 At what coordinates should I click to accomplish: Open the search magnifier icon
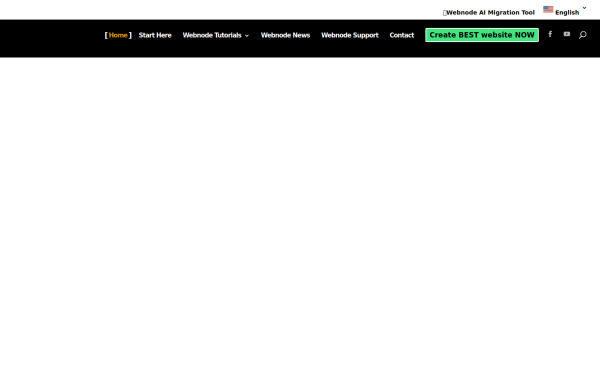tap(582, 35)
